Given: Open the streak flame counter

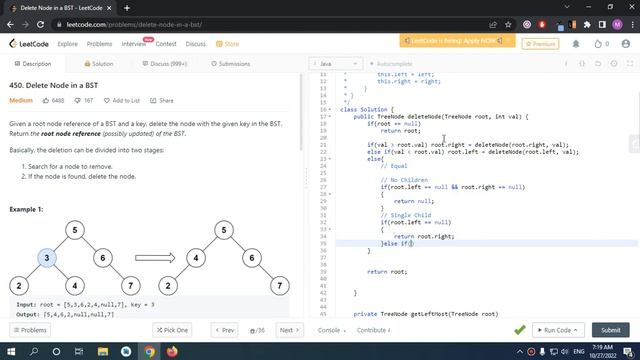Looking at the screenshot, I should pos(602,44).
